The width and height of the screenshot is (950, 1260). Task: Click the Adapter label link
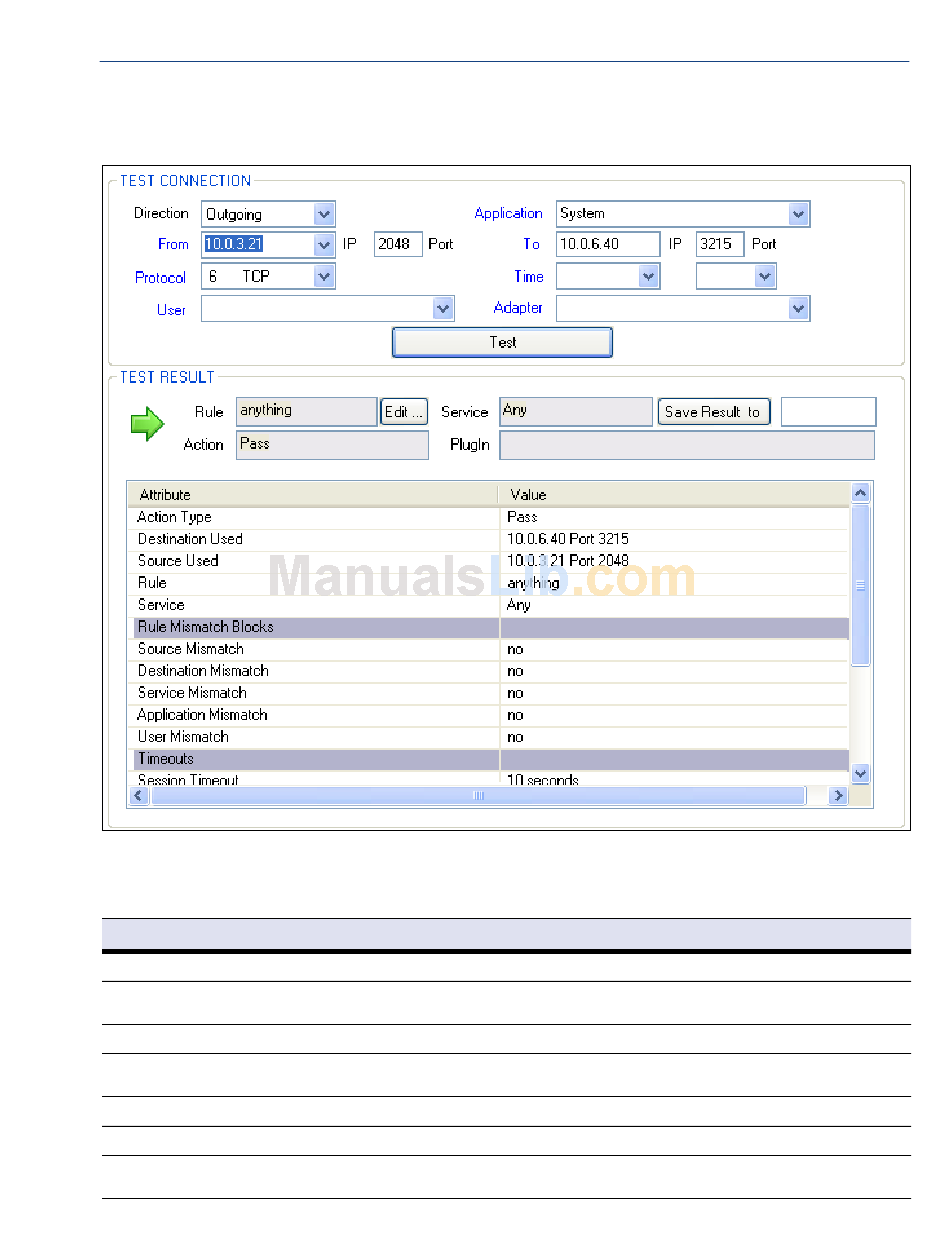point(518,308)
